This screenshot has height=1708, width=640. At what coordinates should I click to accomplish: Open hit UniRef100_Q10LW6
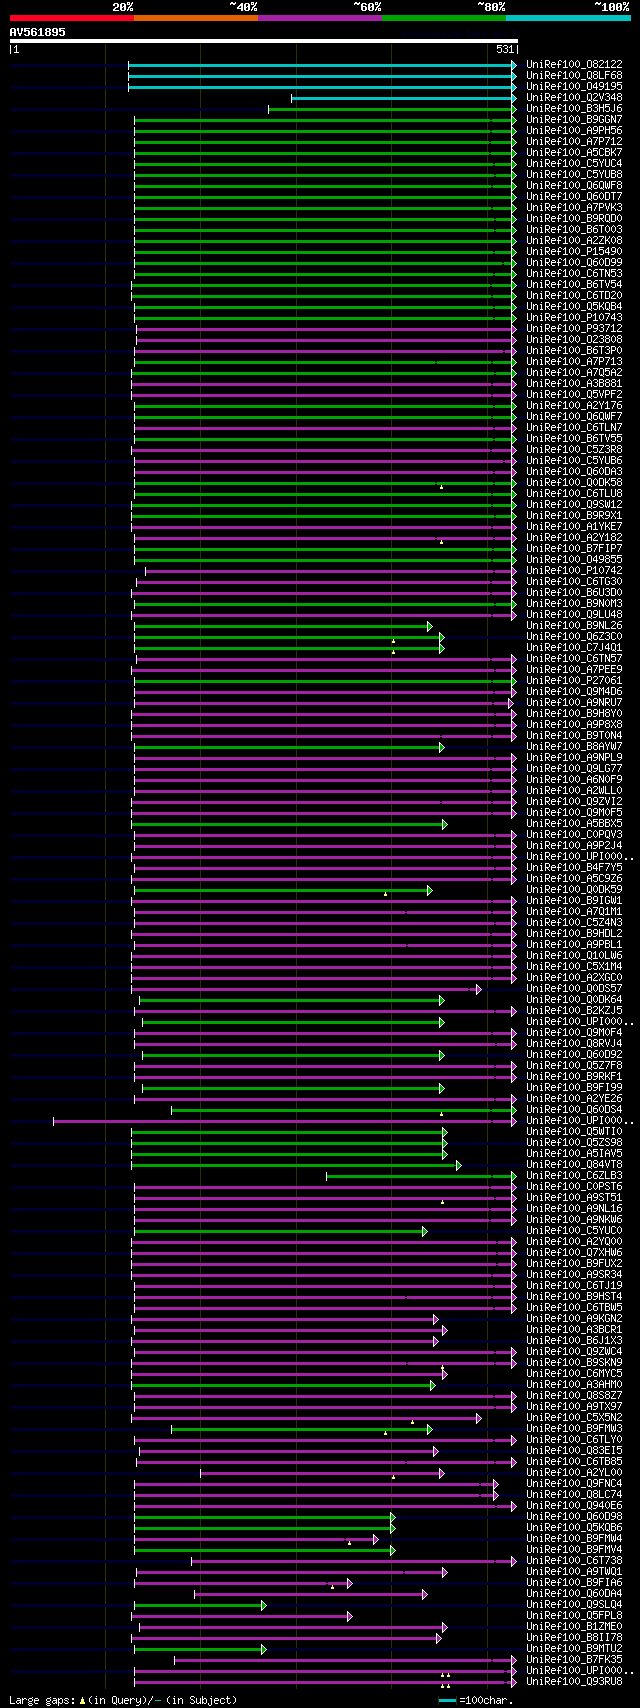pyautogui.click(x=574, y=955)
